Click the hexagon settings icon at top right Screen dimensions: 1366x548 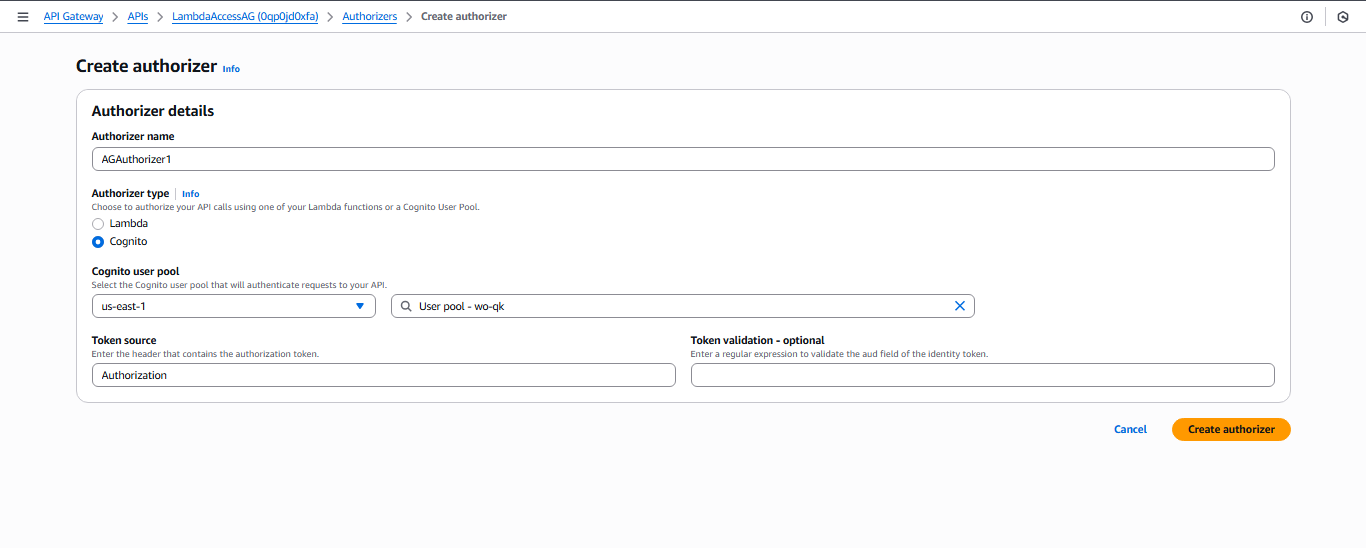(1343, 17)
